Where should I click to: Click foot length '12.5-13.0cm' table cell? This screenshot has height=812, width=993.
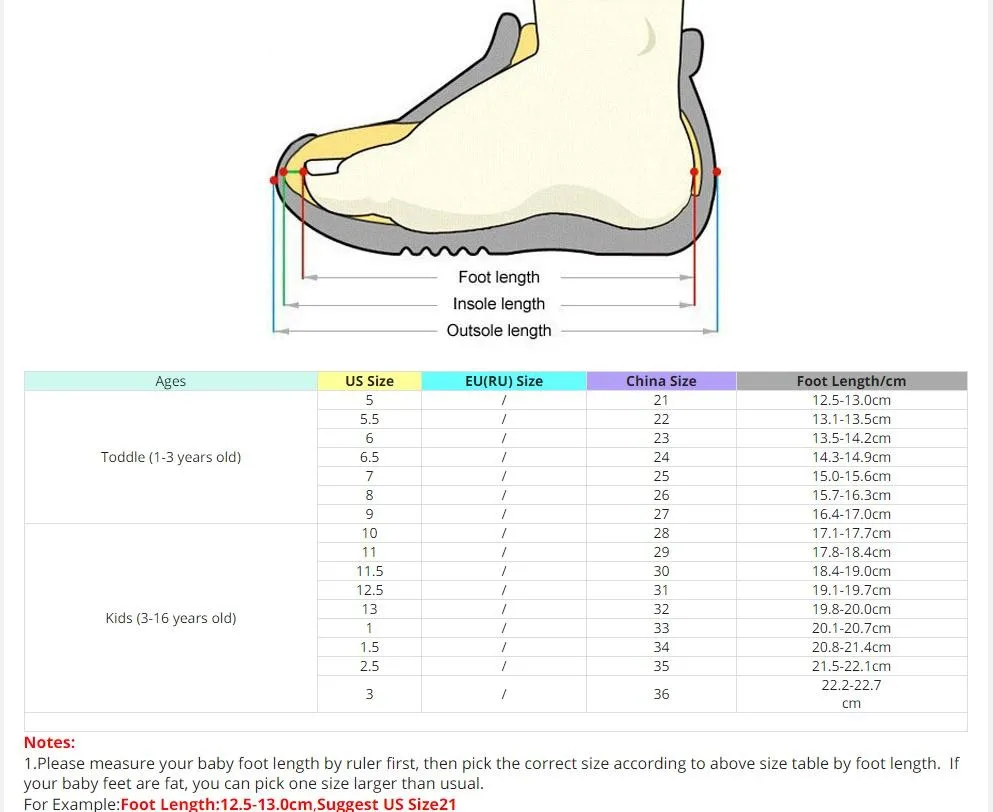click(x=851, y=400)
